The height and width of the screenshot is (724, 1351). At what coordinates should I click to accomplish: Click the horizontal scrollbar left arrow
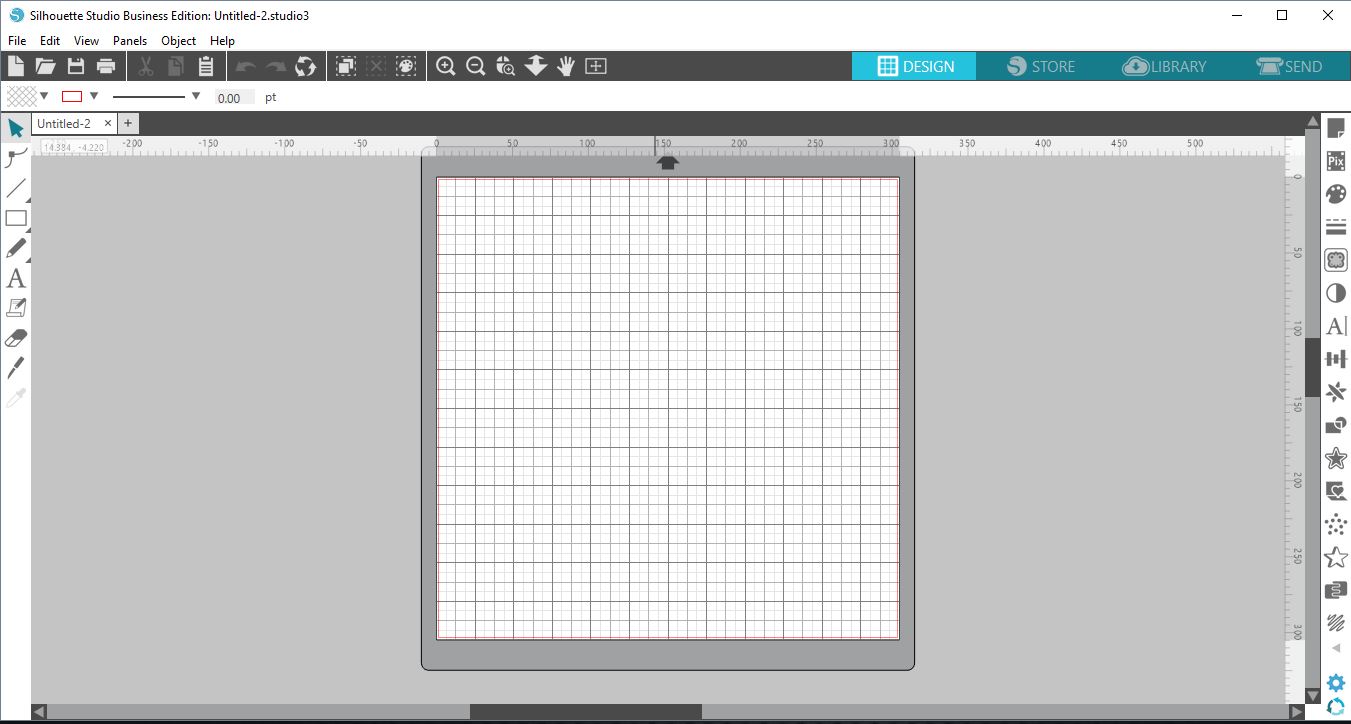(x=39, y=712)
